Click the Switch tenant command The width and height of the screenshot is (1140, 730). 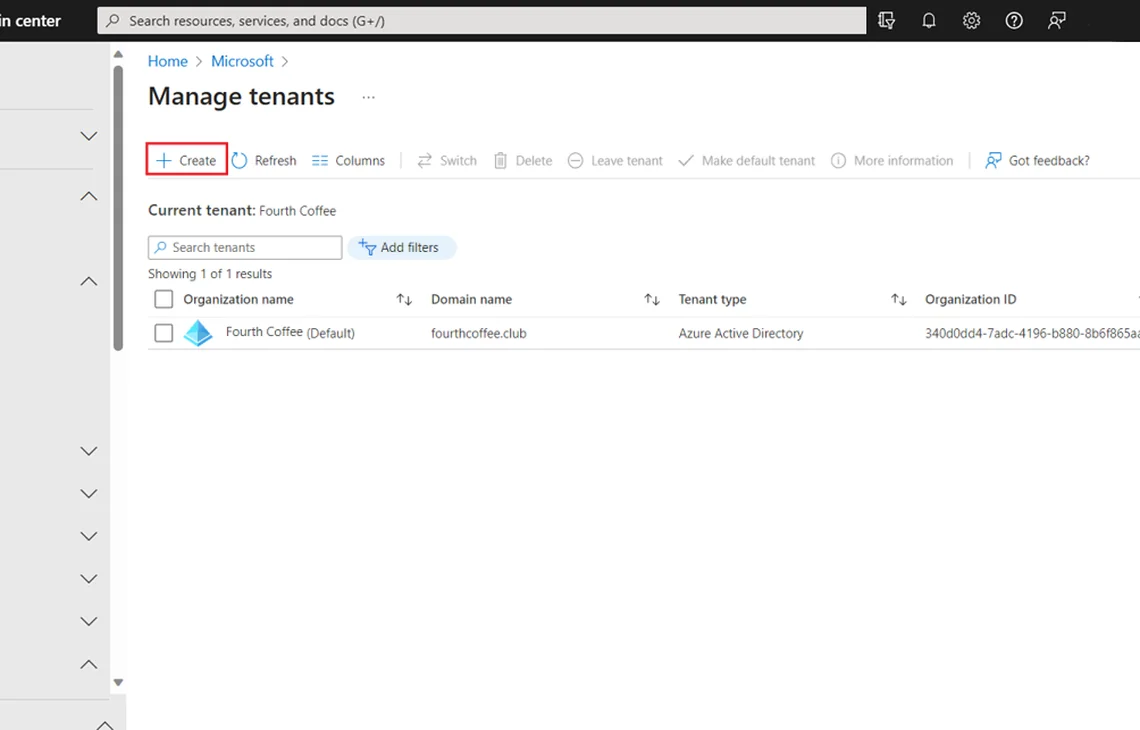pyautogui.click(x=447, y=160)
